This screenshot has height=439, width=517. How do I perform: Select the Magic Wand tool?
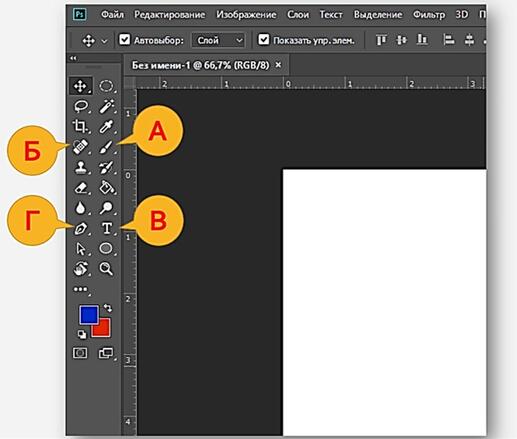coord(107,106)
